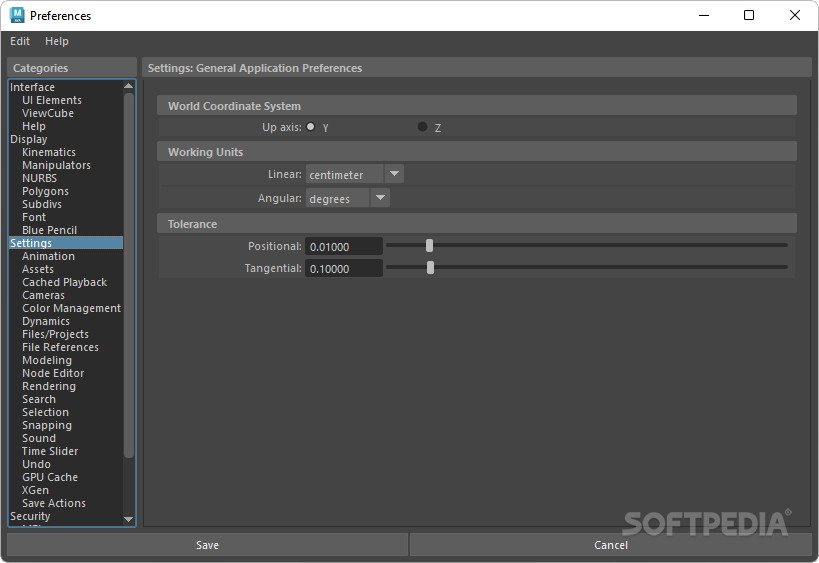Click the Save button

(207, 545)
